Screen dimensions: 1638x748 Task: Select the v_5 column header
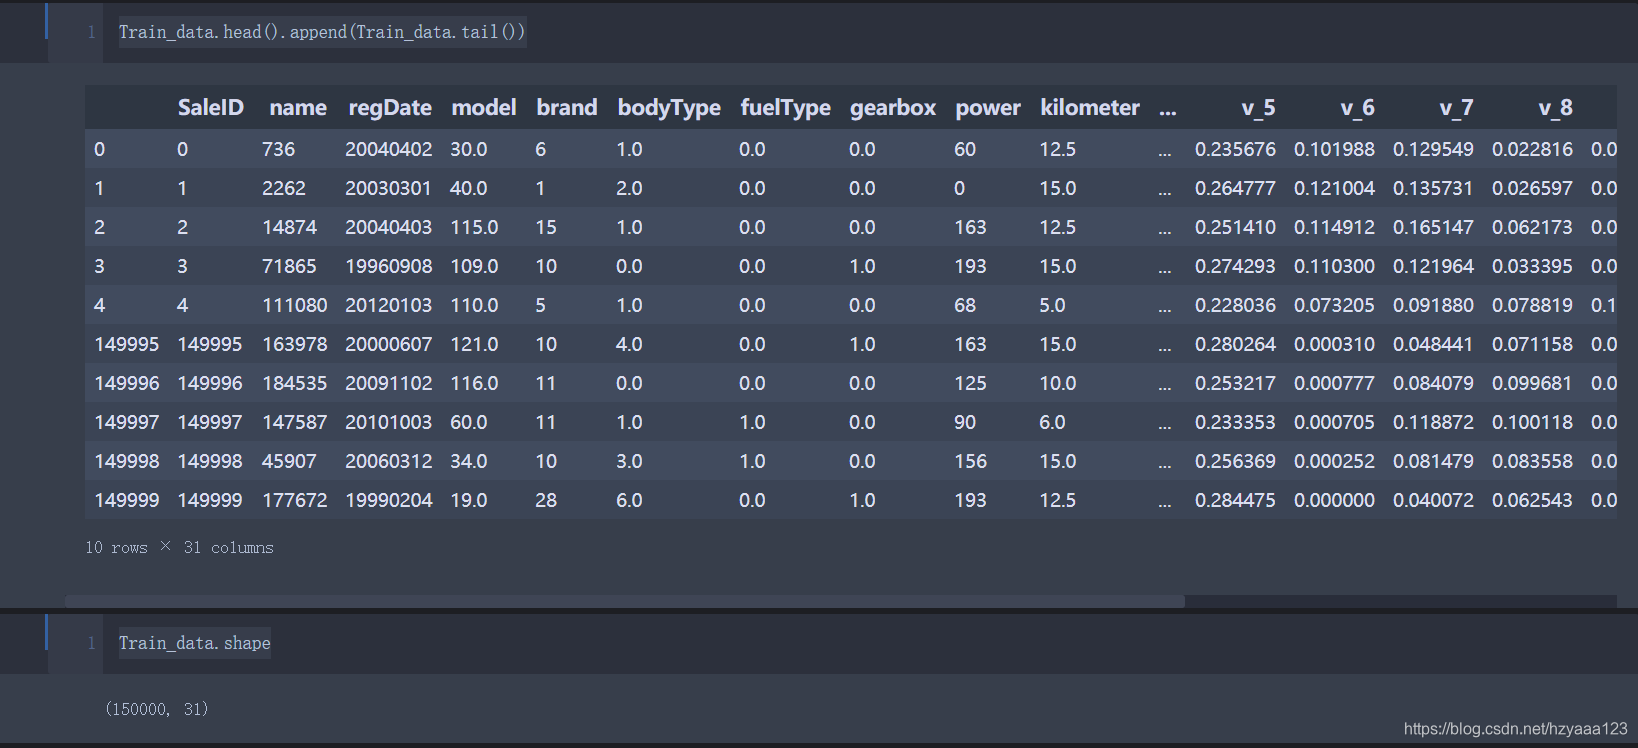pos(1258,108)
